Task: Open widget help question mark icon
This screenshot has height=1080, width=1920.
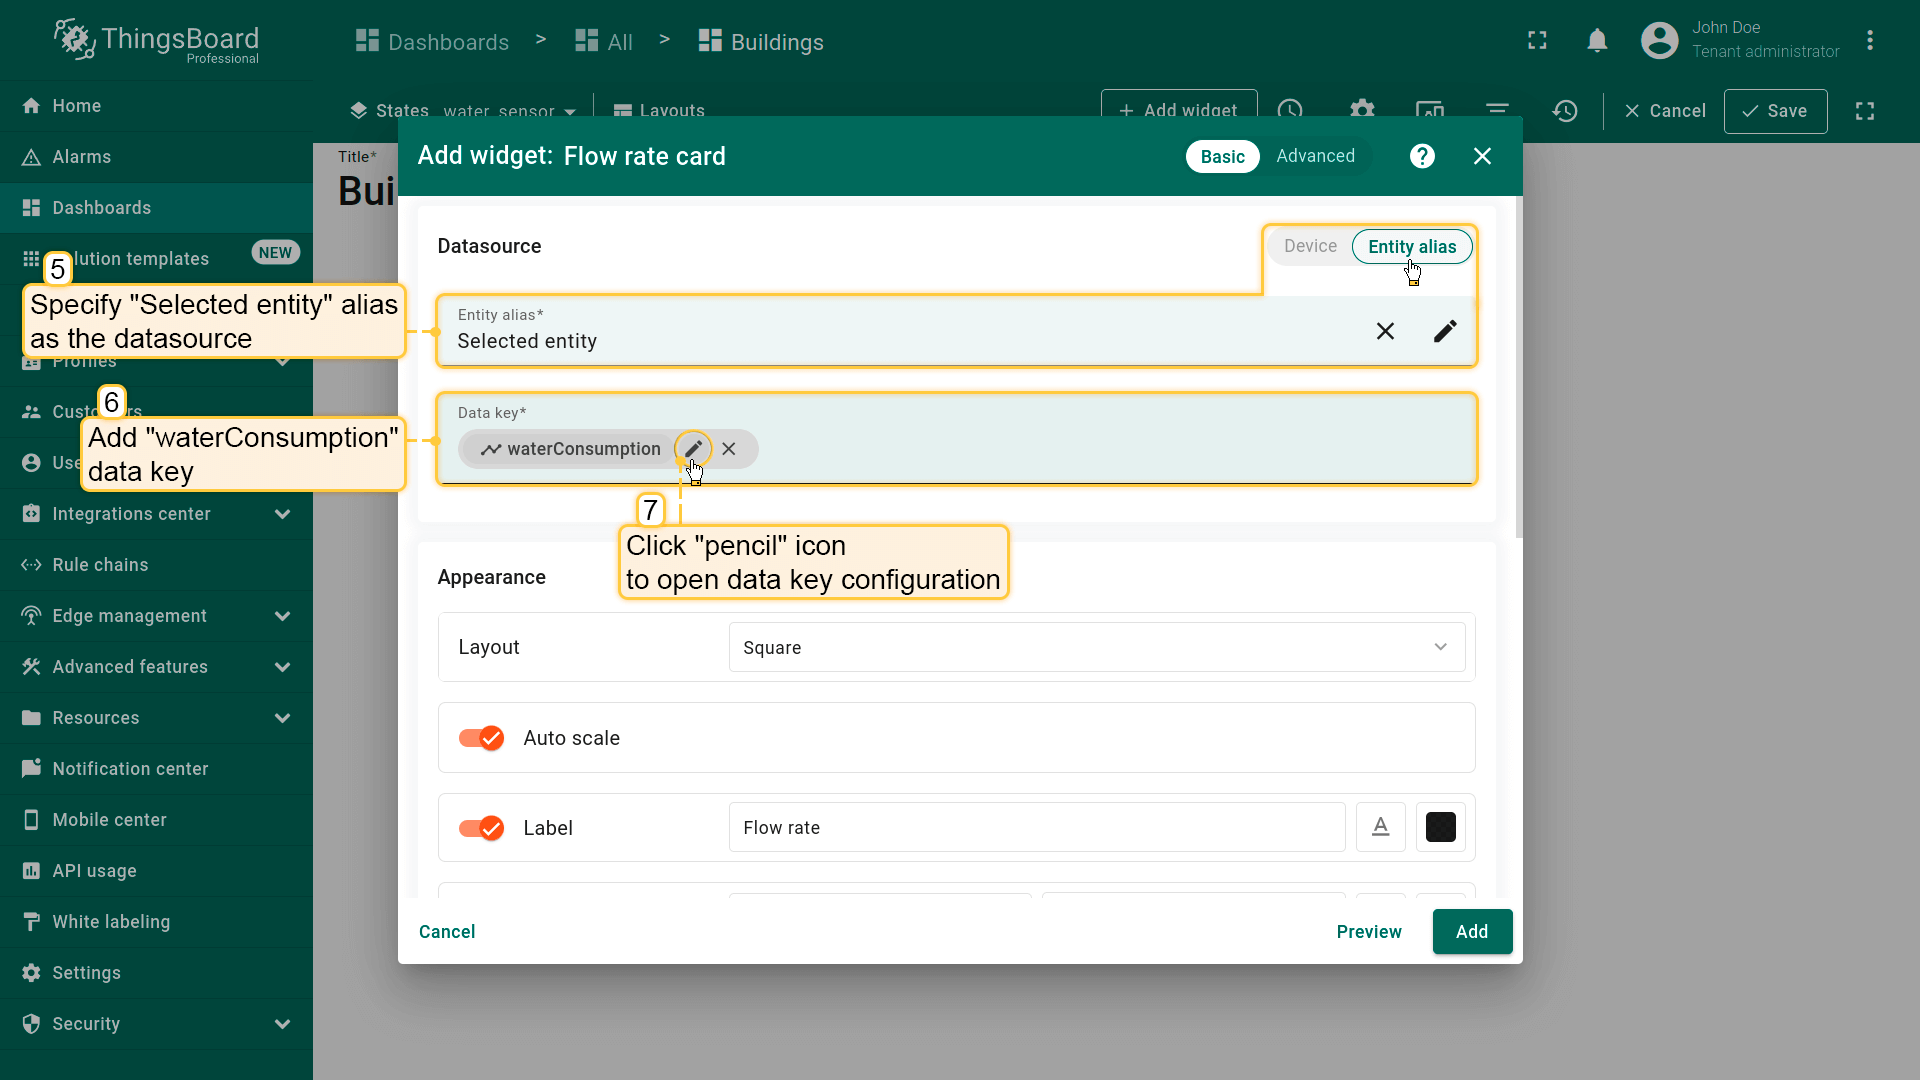Action: click(x=1422, y=156)
